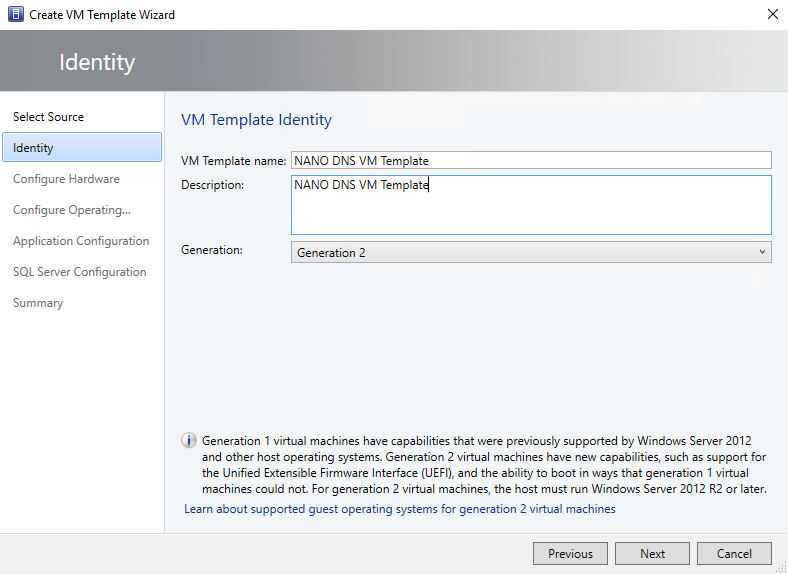The height and width of the screenshot is (574, 788).
Task: Open SQL Server Configuration step
Action: pos(79,272)
